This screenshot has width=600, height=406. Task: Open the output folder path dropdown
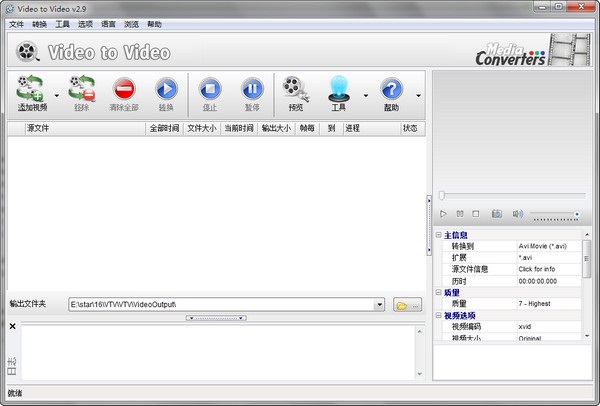coord(380,304)
